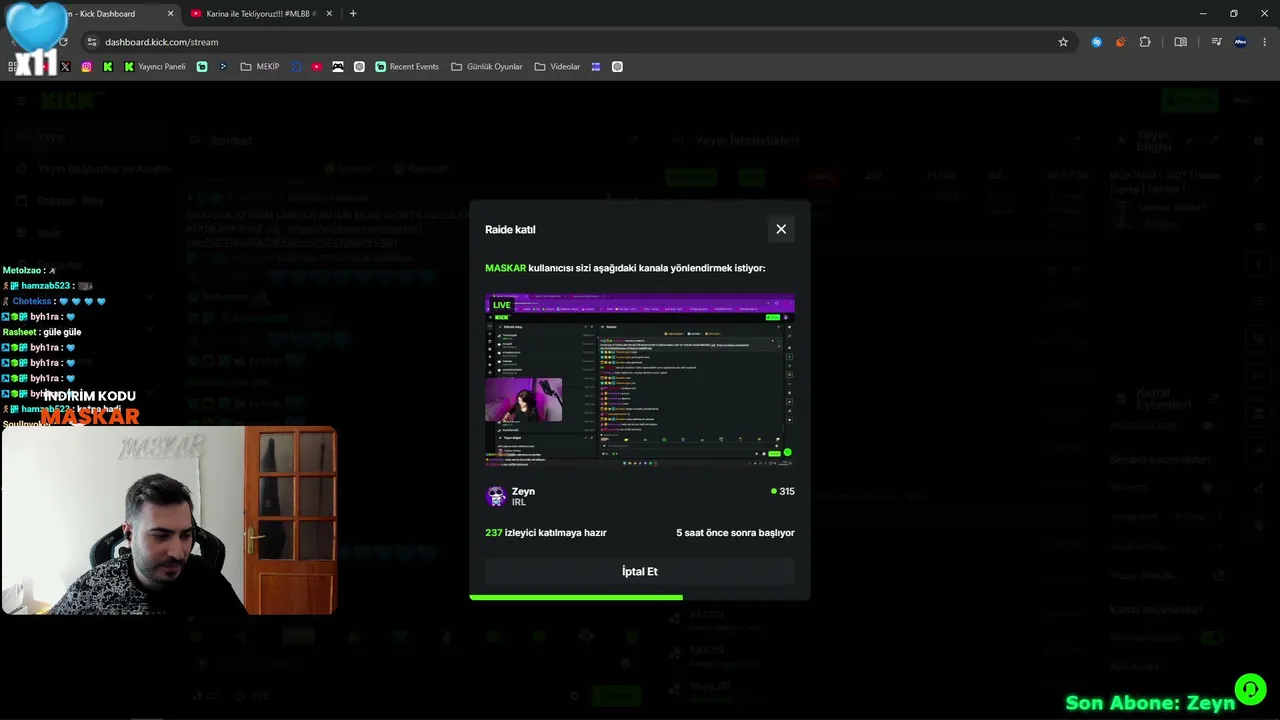Close the 'Karina ile Tekliyoruz!!!' tab
The width and height of the screenshot is (1280, 720).
(328, 14)
